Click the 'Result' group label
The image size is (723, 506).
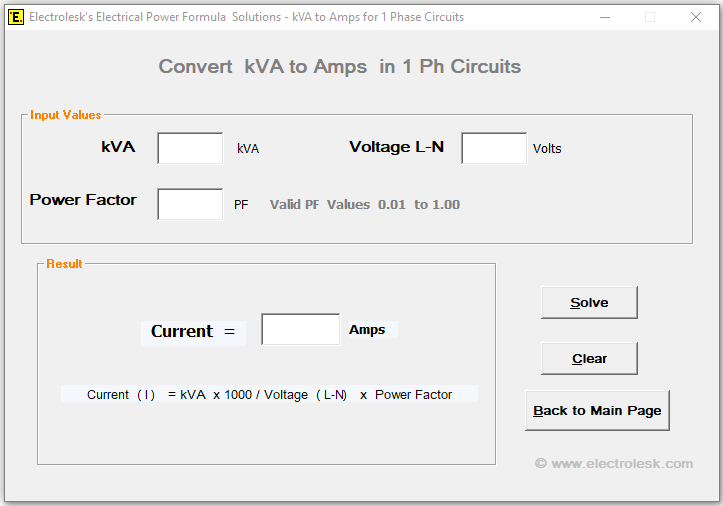point(64,264)
